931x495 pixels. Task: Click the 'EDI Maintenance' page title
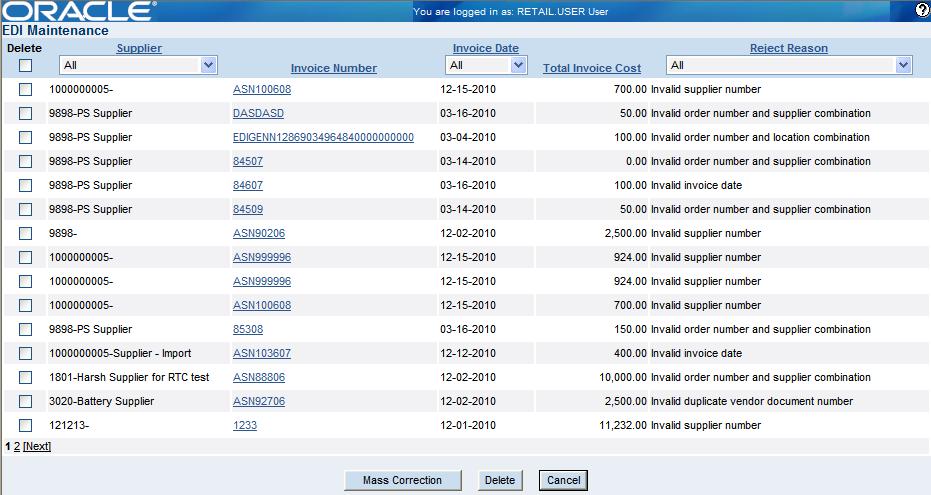point(55,30)
